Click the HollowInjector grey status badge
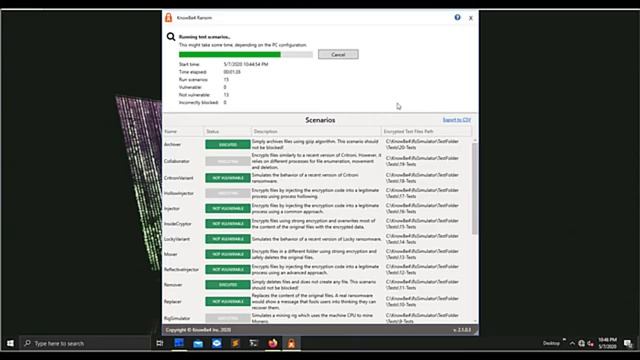 coord(228,193)
